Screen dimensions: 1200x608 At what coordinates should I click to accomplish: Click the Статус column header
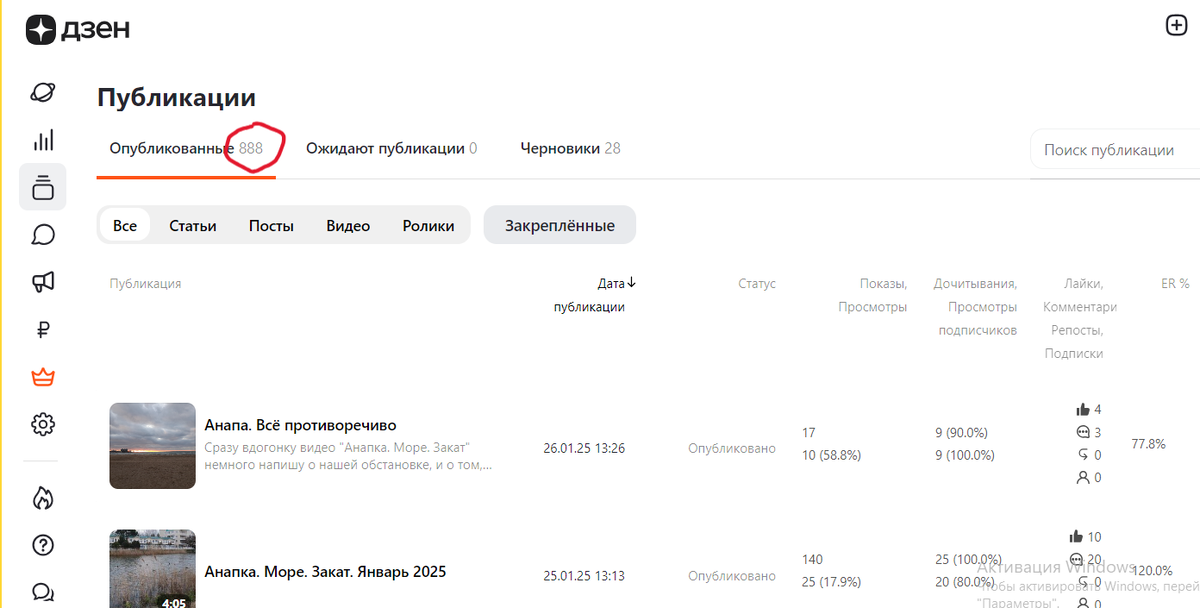pos(757,284)
